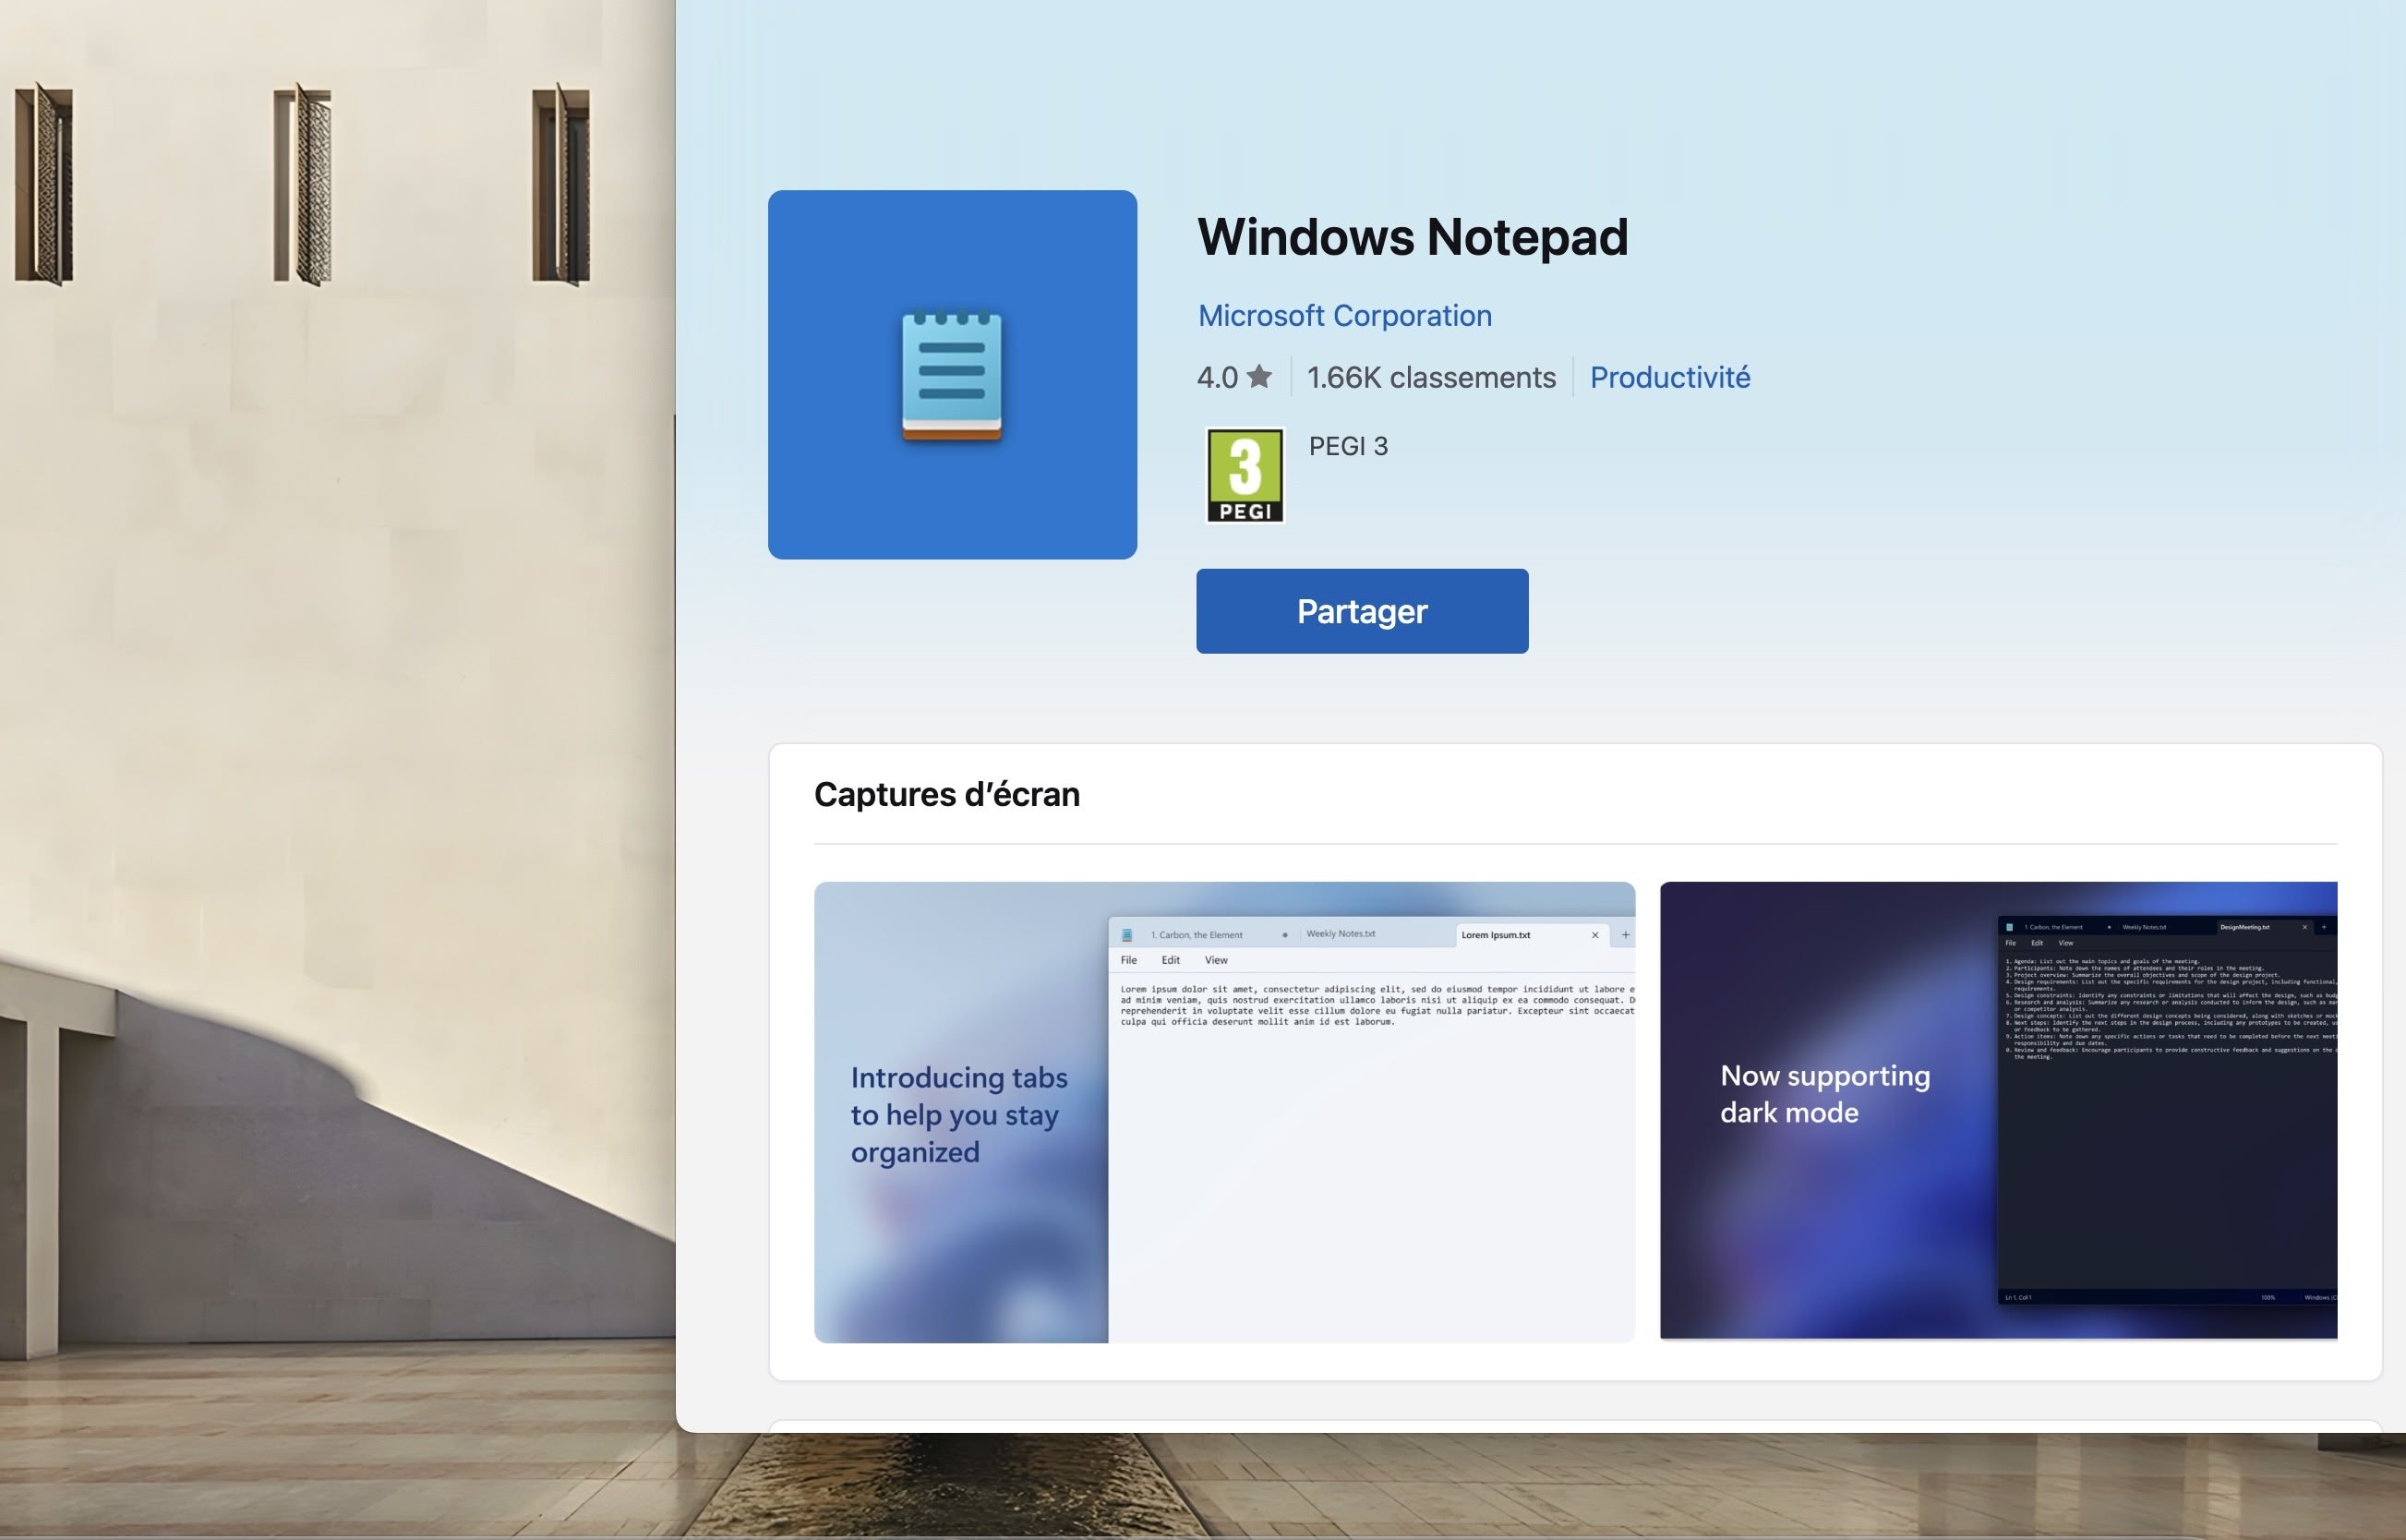
Task: Close the DesignMeeting.txt tab with its X icon
Action: point(2305,927)
